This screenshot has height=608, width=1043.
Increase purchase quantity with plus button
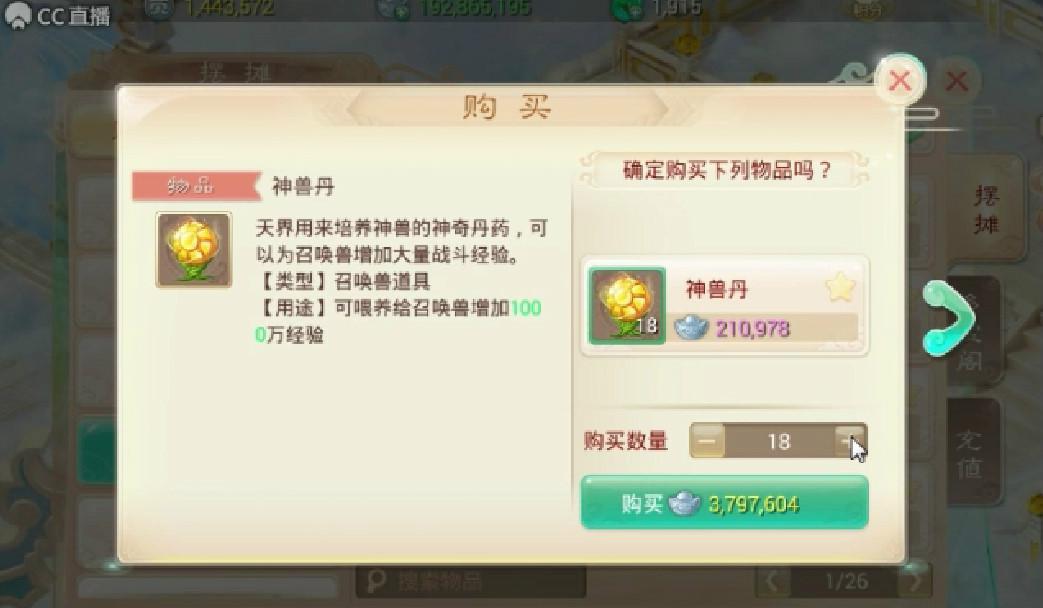[x=850, y=440]
